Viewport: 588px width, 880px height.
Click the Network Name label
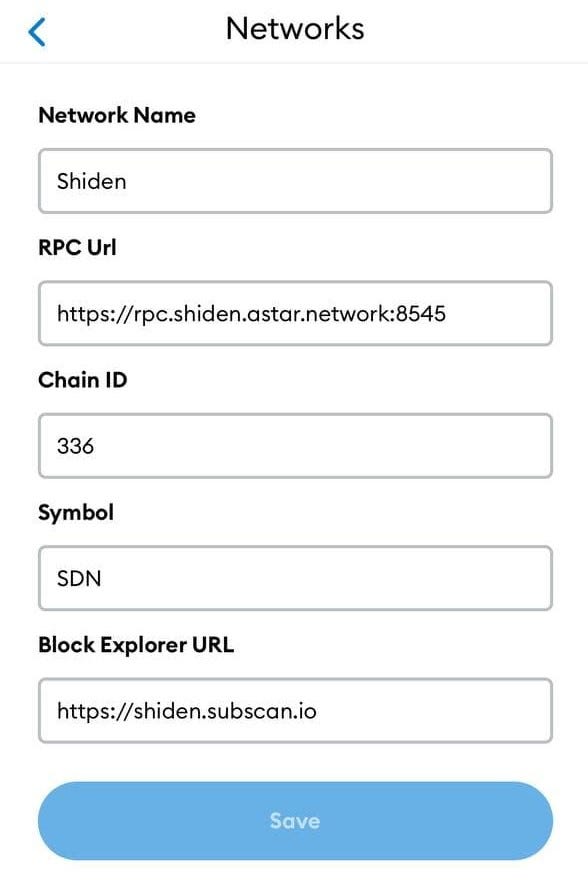click(117, 115)
